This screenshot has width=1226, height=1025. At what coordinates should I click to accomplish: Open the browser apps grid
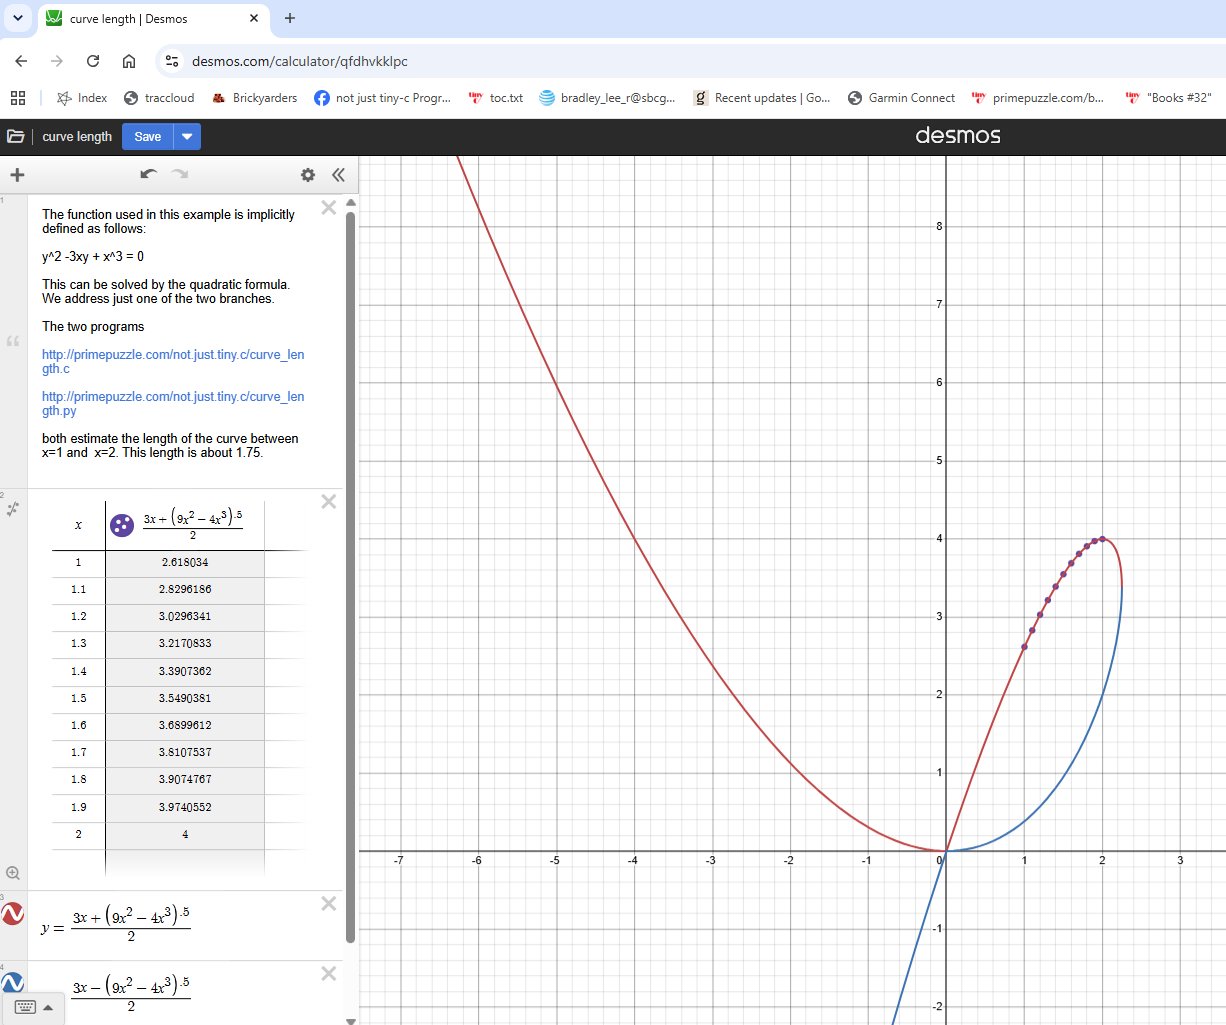click(x=18, y=98)
